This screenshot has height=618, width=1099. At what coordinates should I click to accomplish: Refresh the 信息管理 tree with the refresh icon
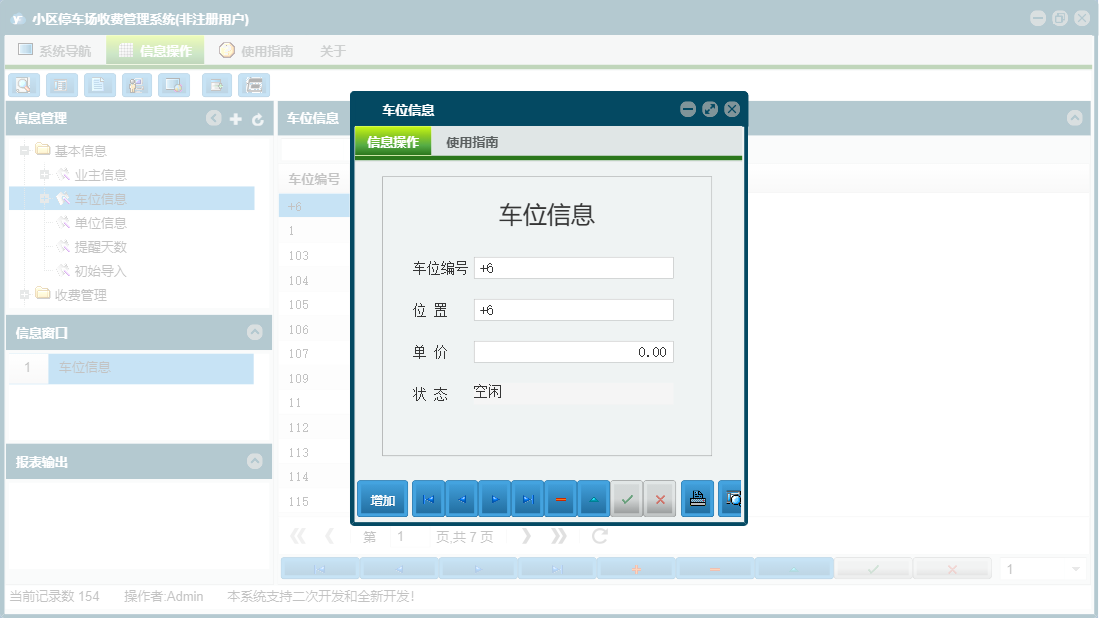(x=257, y=118)
